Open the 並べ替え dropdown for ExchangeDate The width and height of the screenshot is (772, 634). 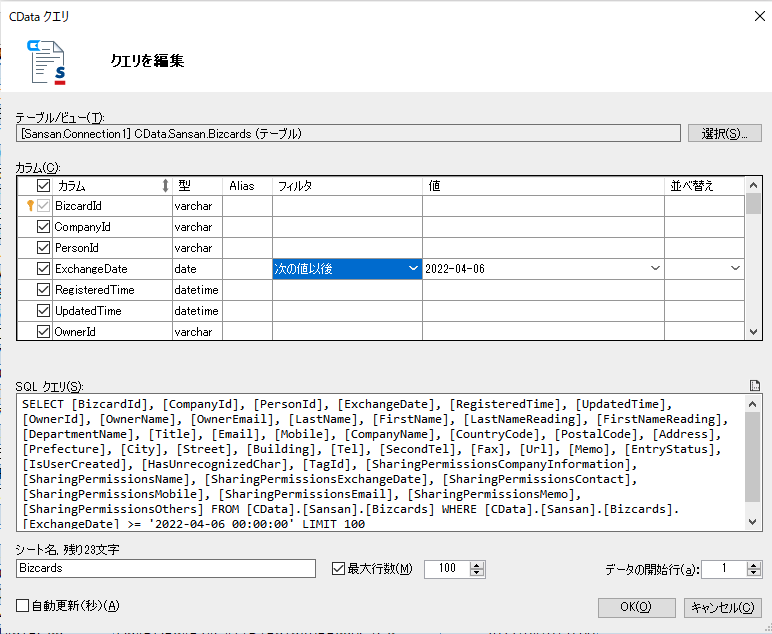click(735, 268)
